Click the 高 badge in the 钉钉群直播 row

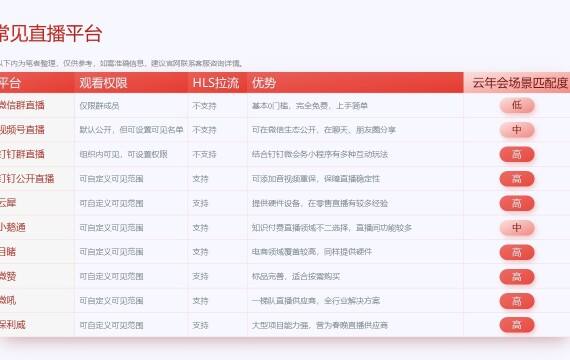tap(517, 154)
